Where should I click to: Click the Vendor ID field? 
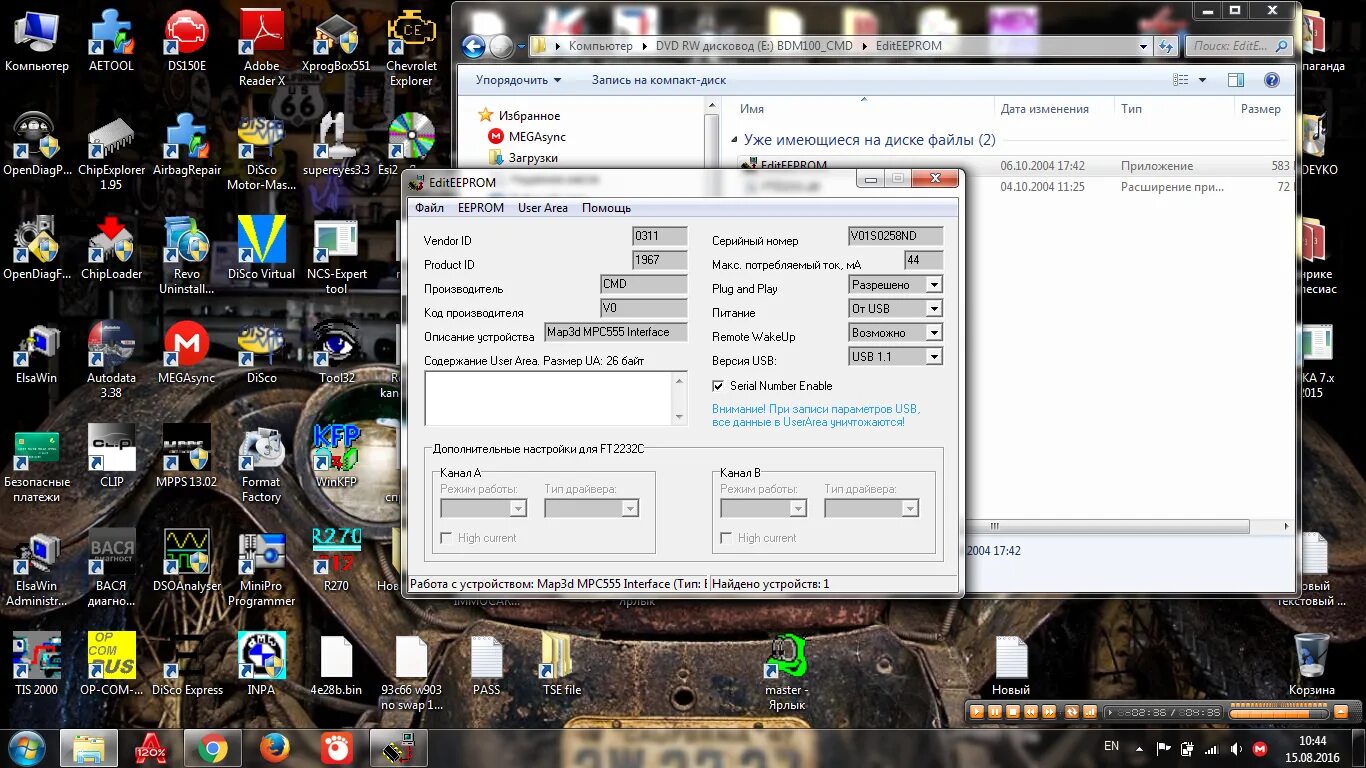click(660, 237)
